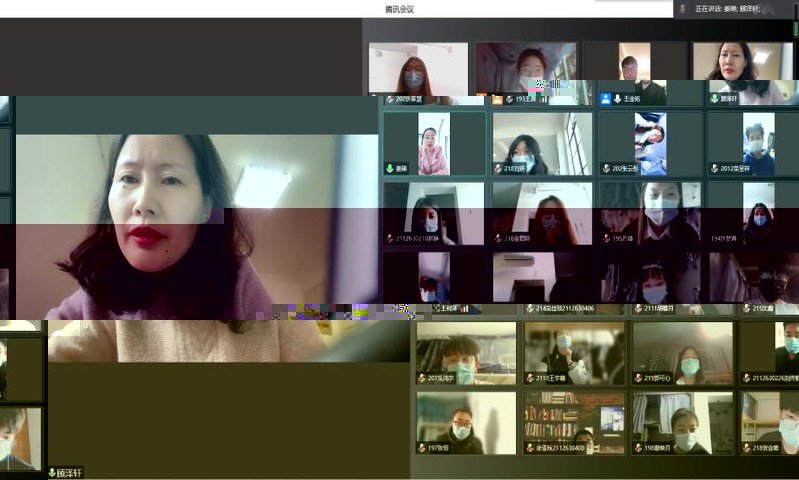This screenshot has width=799, height=480.
Task: Select video tile labeled 198
Action: (x=683, y=423)
